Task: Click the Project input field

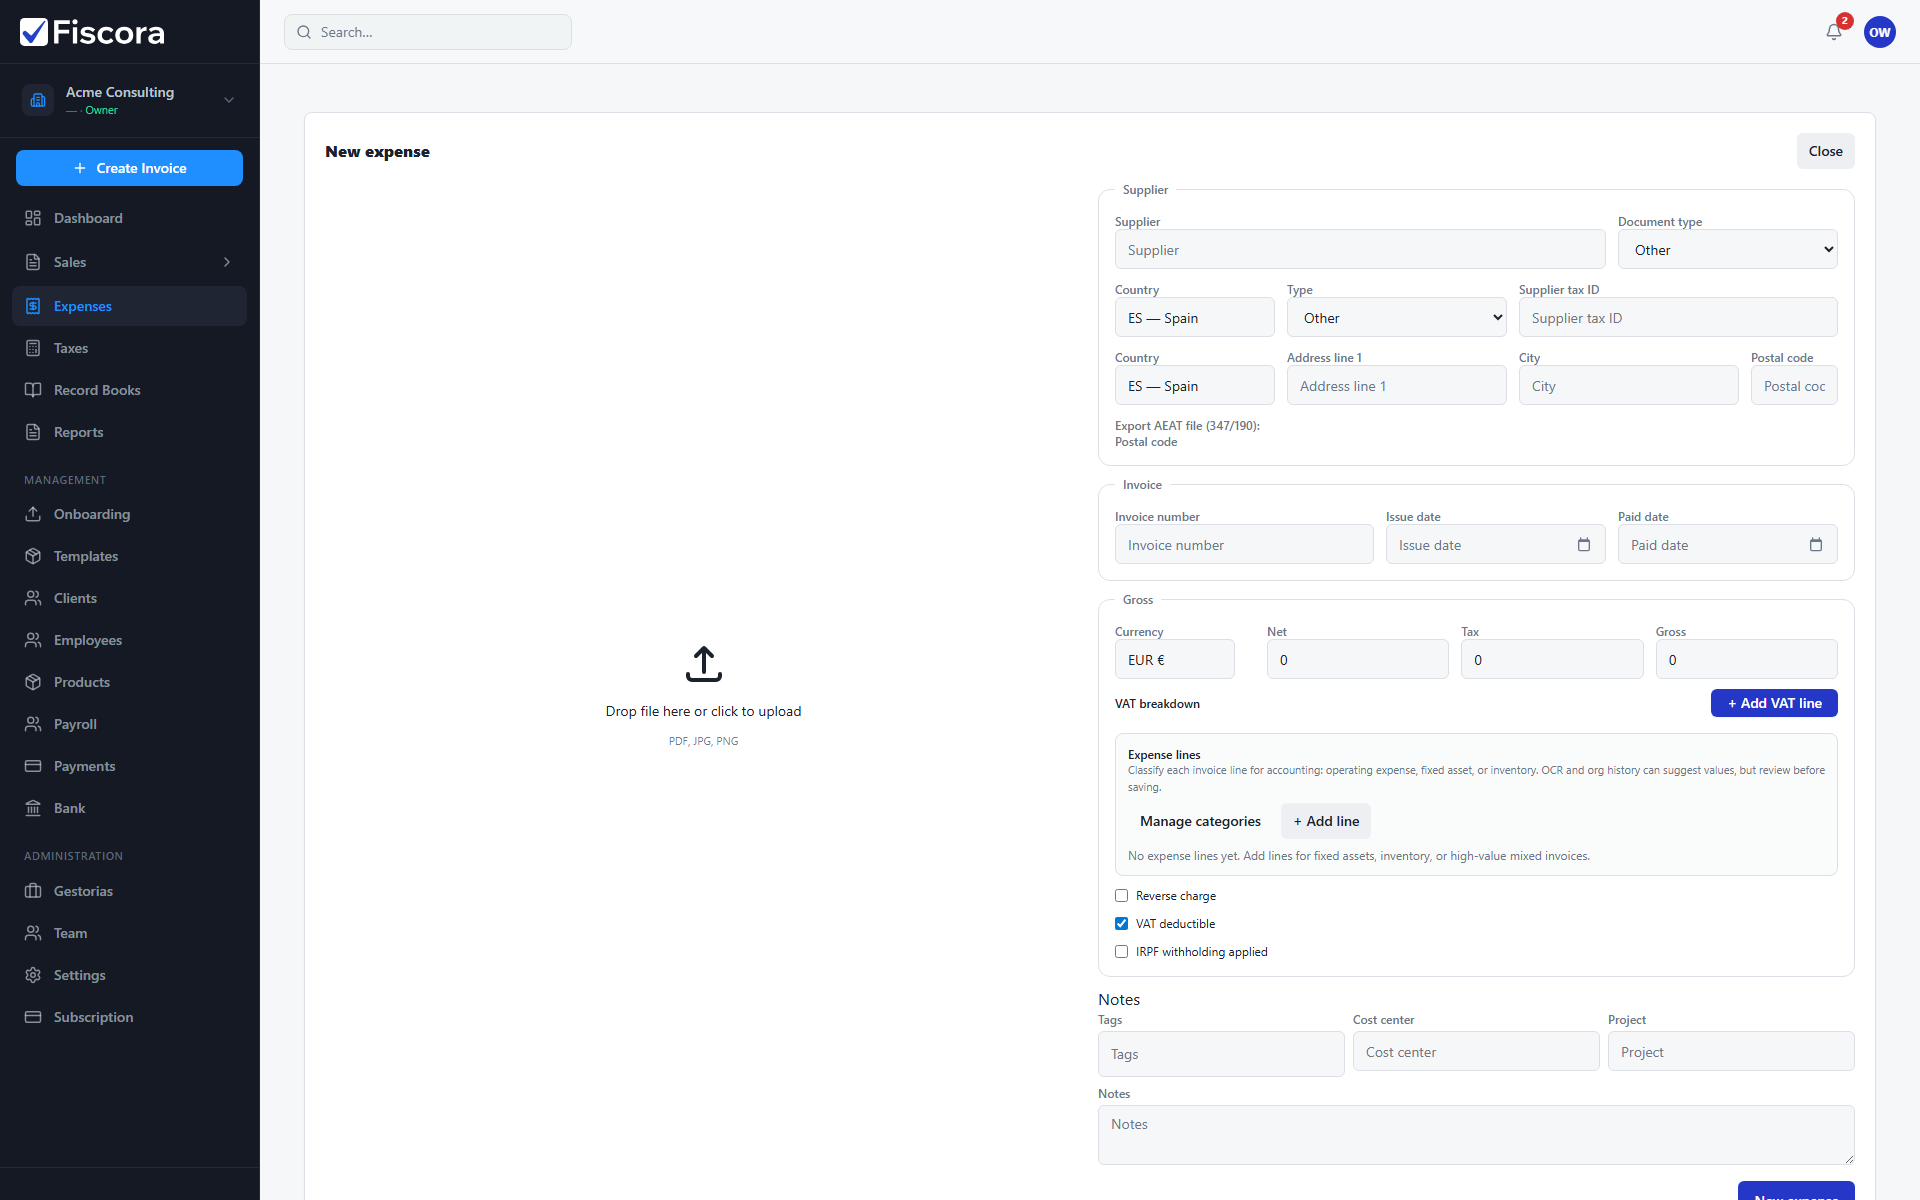Action: (x=1731, y=1052)
